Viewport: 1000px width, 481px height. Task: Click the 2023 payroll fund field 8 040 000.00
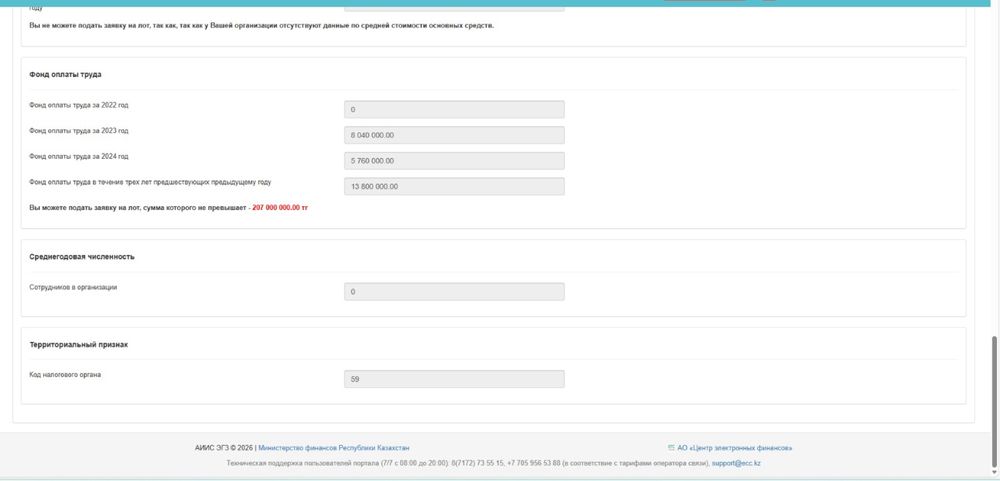[x=454, y=135]
